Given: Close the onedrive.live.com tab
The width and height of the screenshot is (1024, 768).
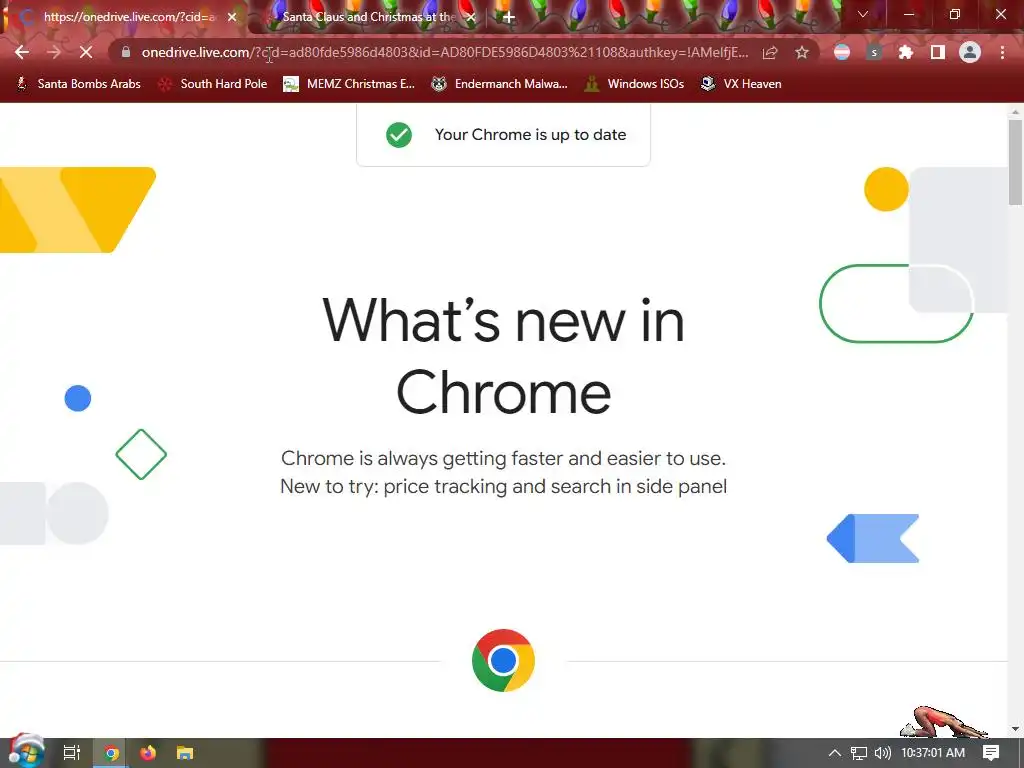Looking at the screenshot, I should (x=232, y=17).
